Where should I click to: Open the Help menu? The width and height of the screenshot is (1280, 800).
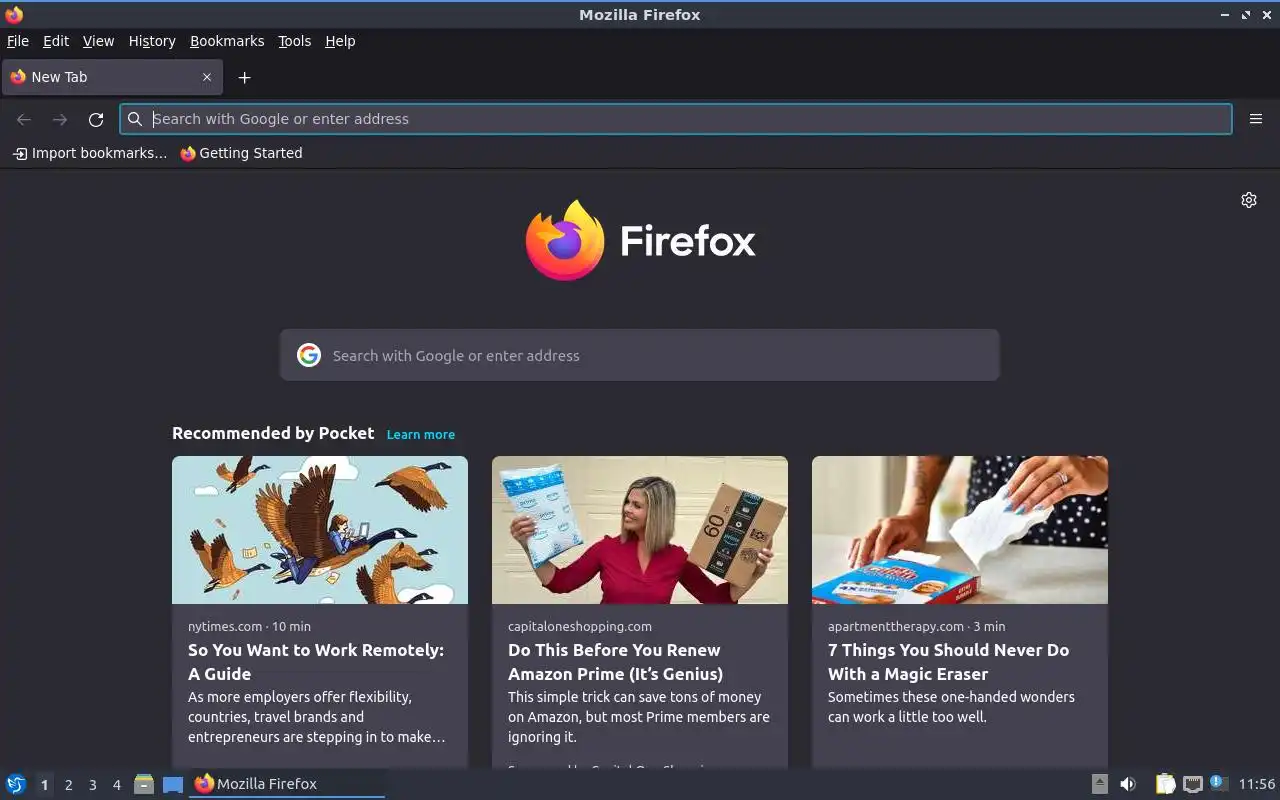(340, 41)
